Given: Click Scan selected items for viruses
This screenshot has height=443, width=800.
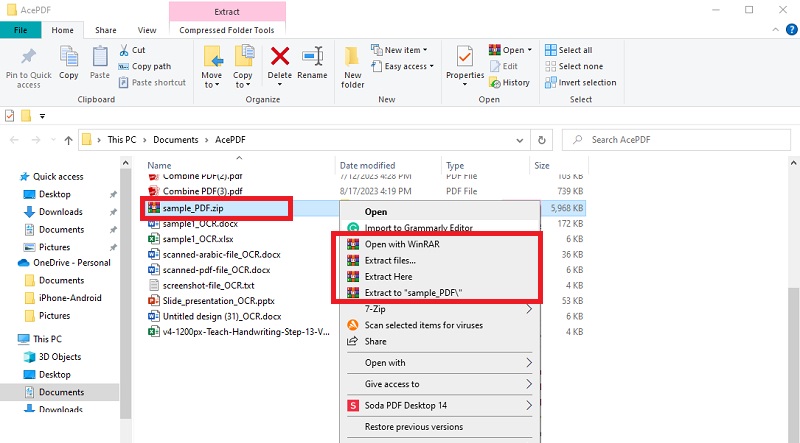Looking at the screenshot, I should pos(440,325).
